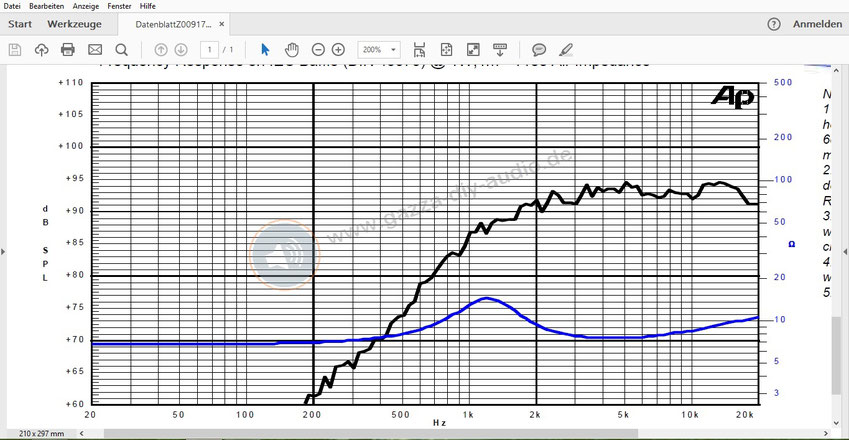Click the Save file icon
Viewport: 849px width, 440px height.
click(15, 50)
